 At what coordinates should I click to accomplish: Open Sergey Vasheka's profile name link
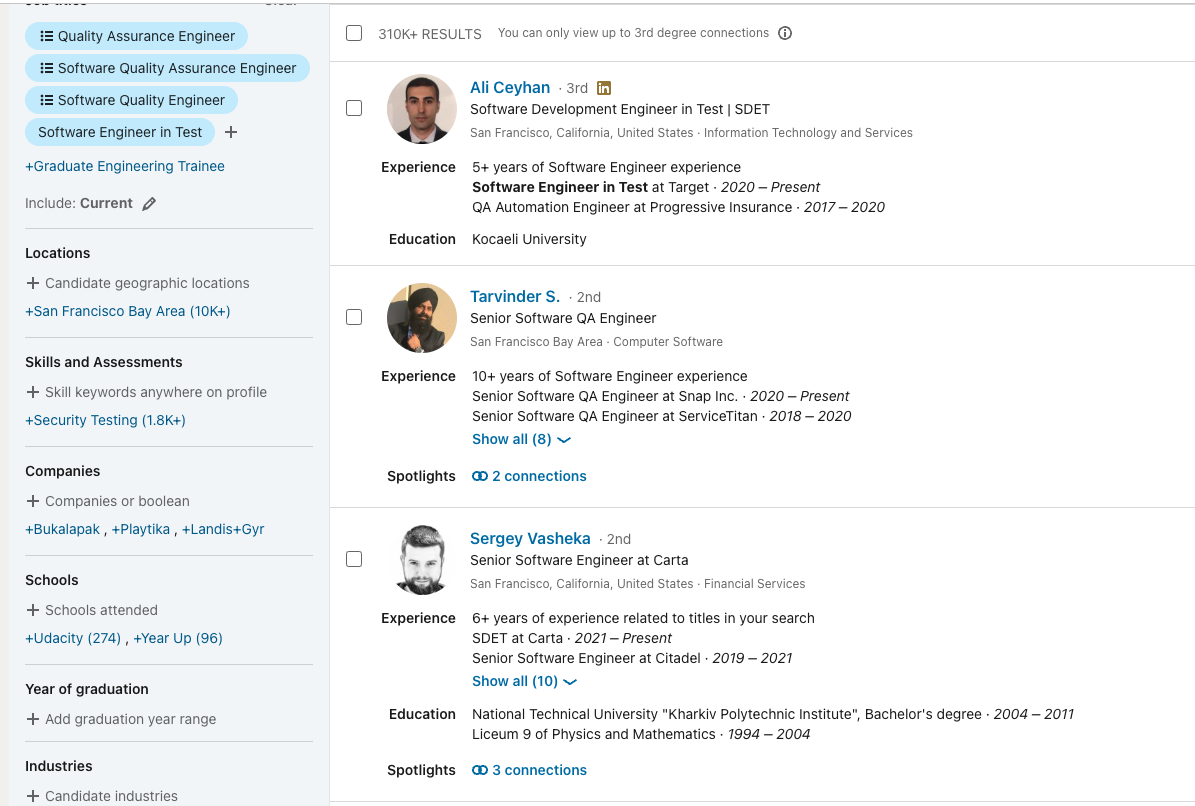coord(530,539)
